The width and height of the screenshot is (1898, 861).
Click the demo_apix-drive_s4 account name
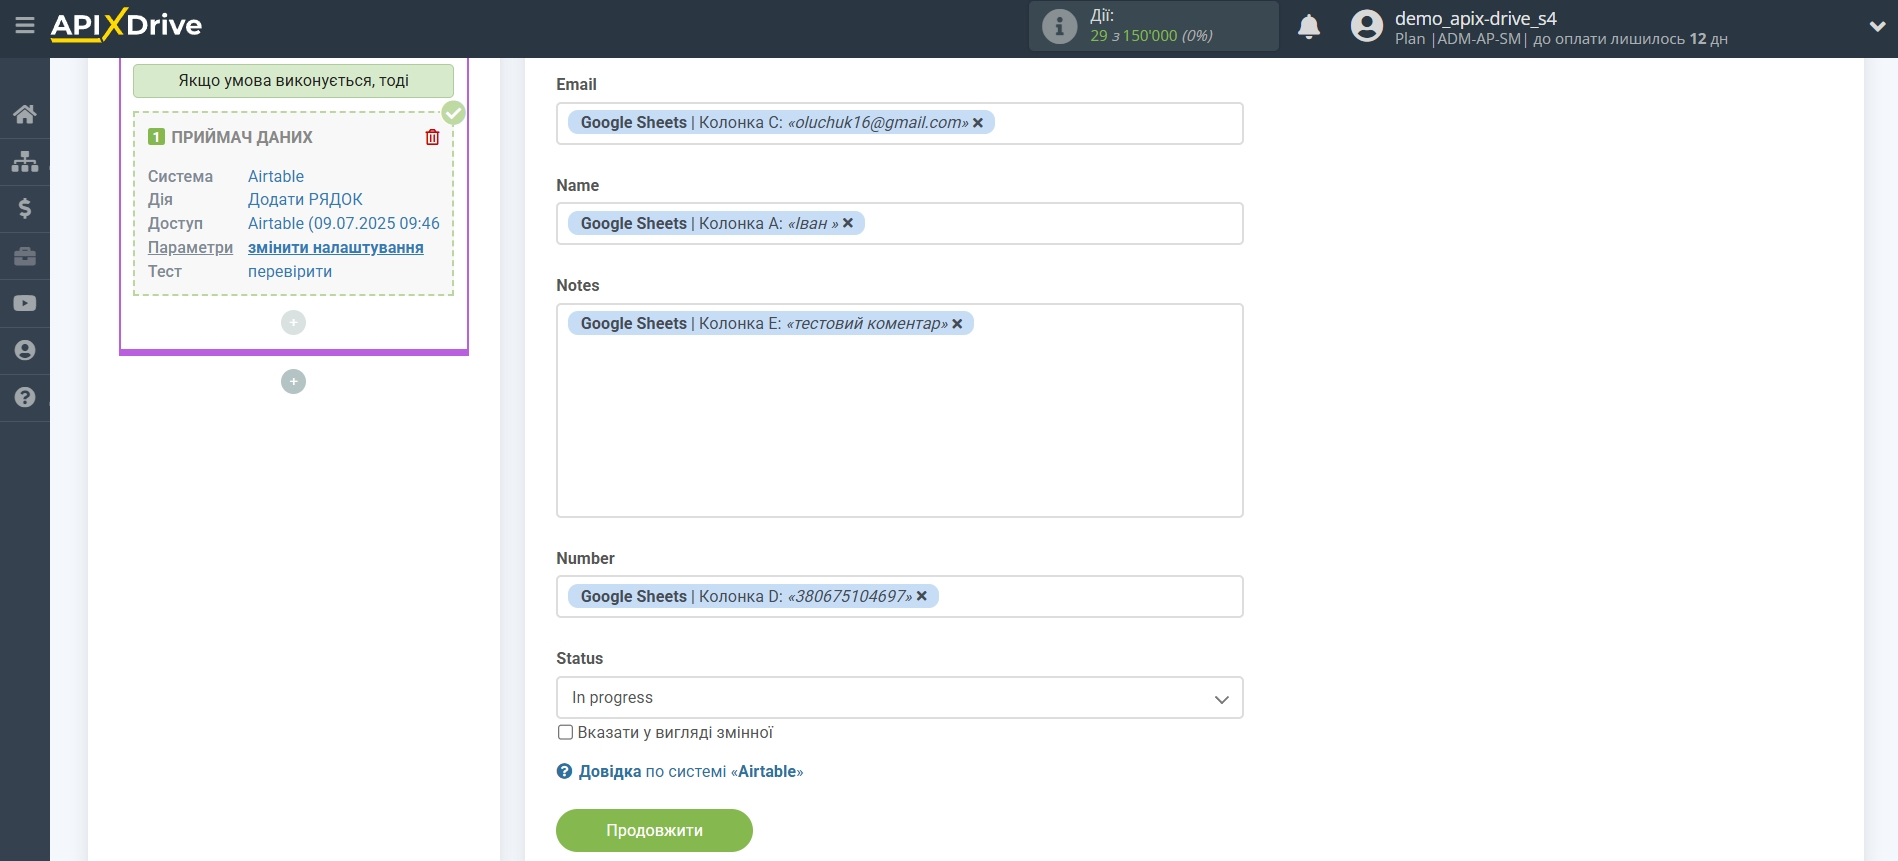point(1475,18)
